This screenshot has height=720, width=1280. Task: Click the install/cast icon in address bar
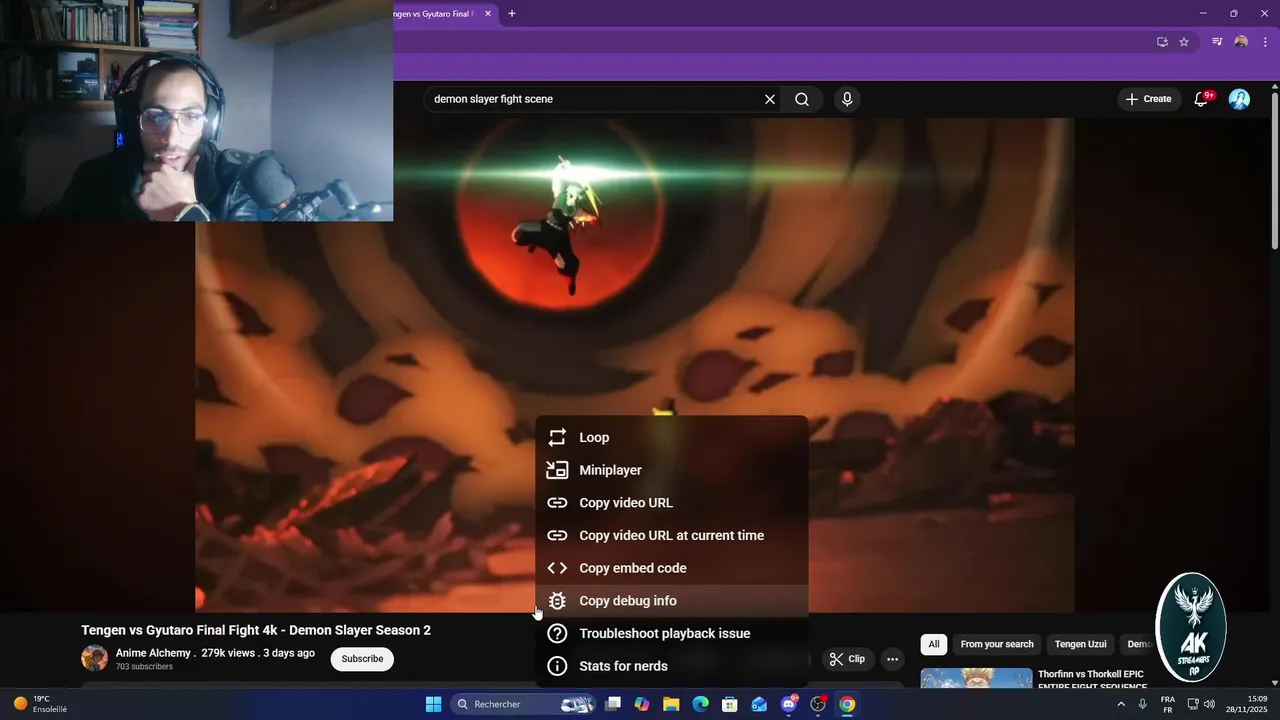coord(1162,42)
